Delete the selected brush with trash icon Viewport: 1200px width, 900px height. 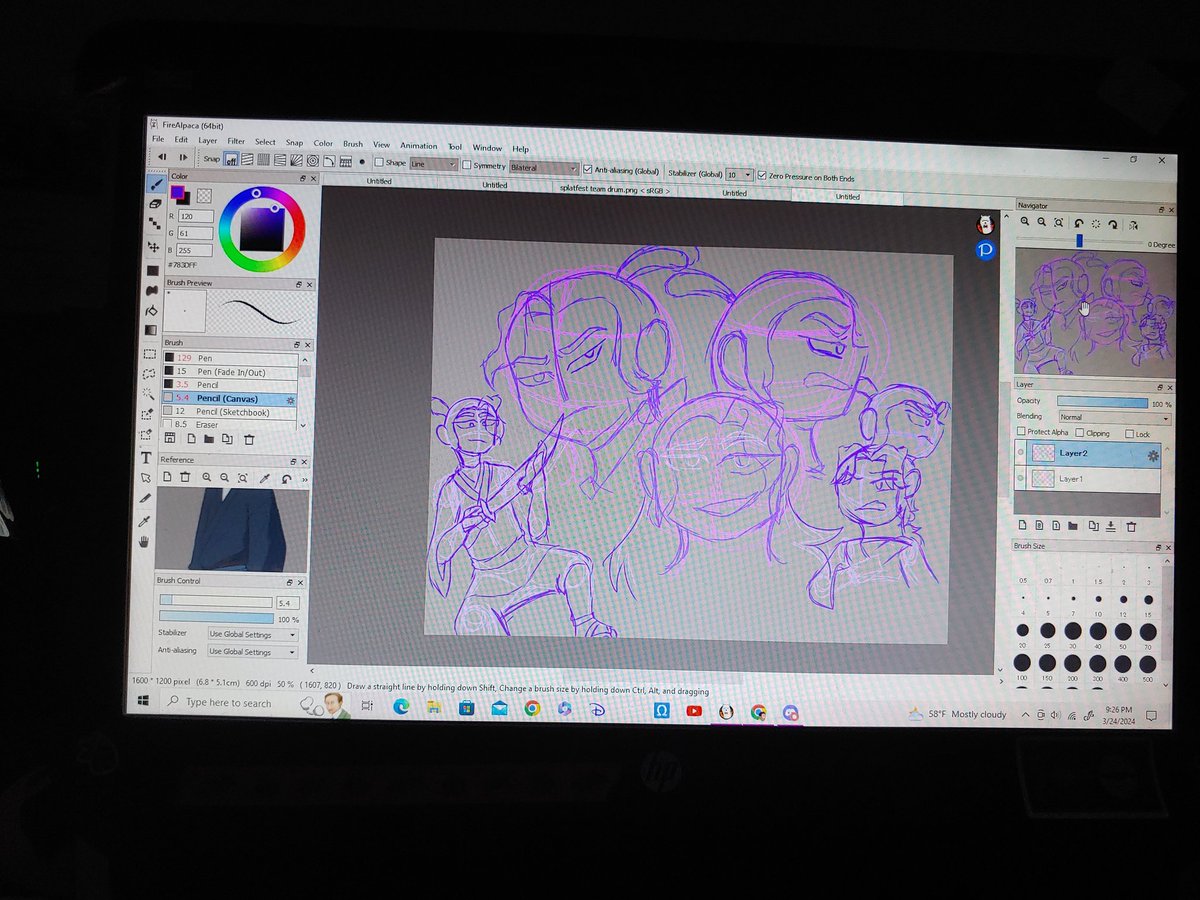[x=249, y=439]
